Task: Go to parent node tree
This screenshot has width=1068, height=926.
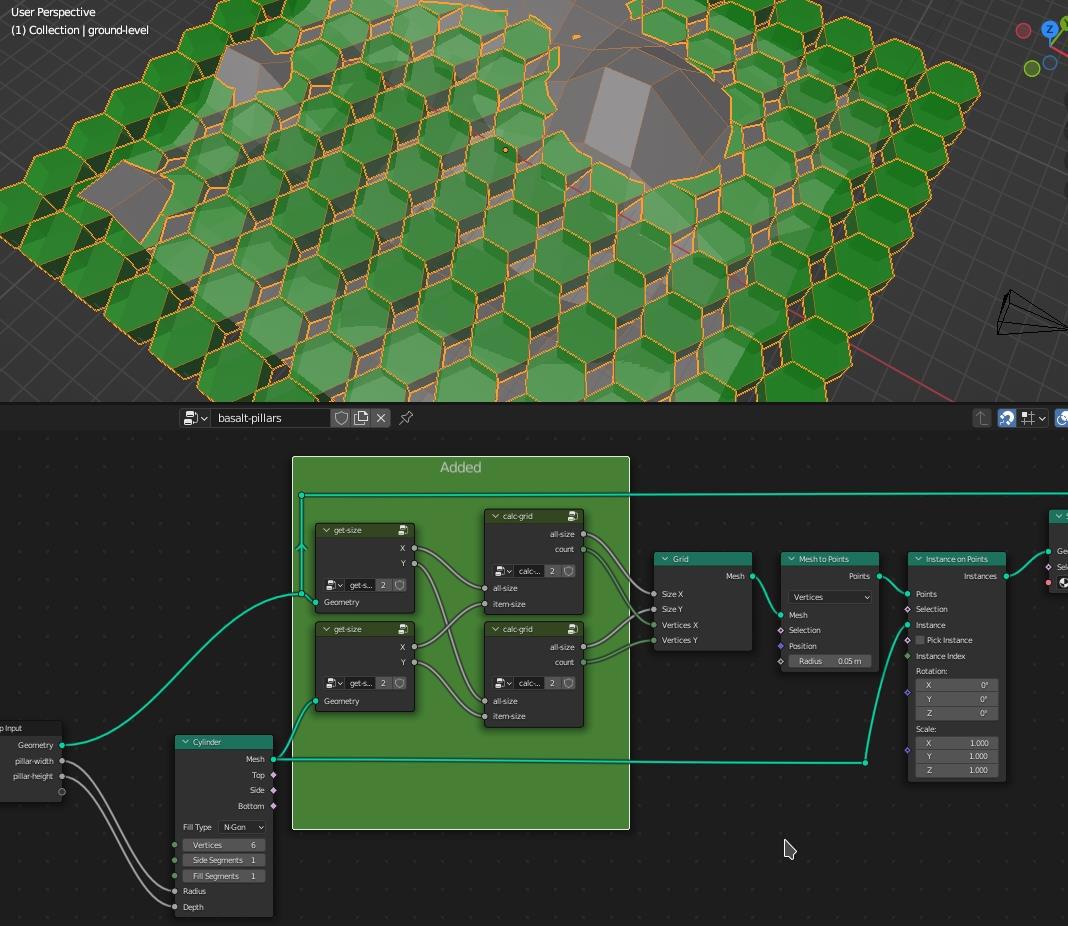Action: pyautogui.click(x=982, y=418)
